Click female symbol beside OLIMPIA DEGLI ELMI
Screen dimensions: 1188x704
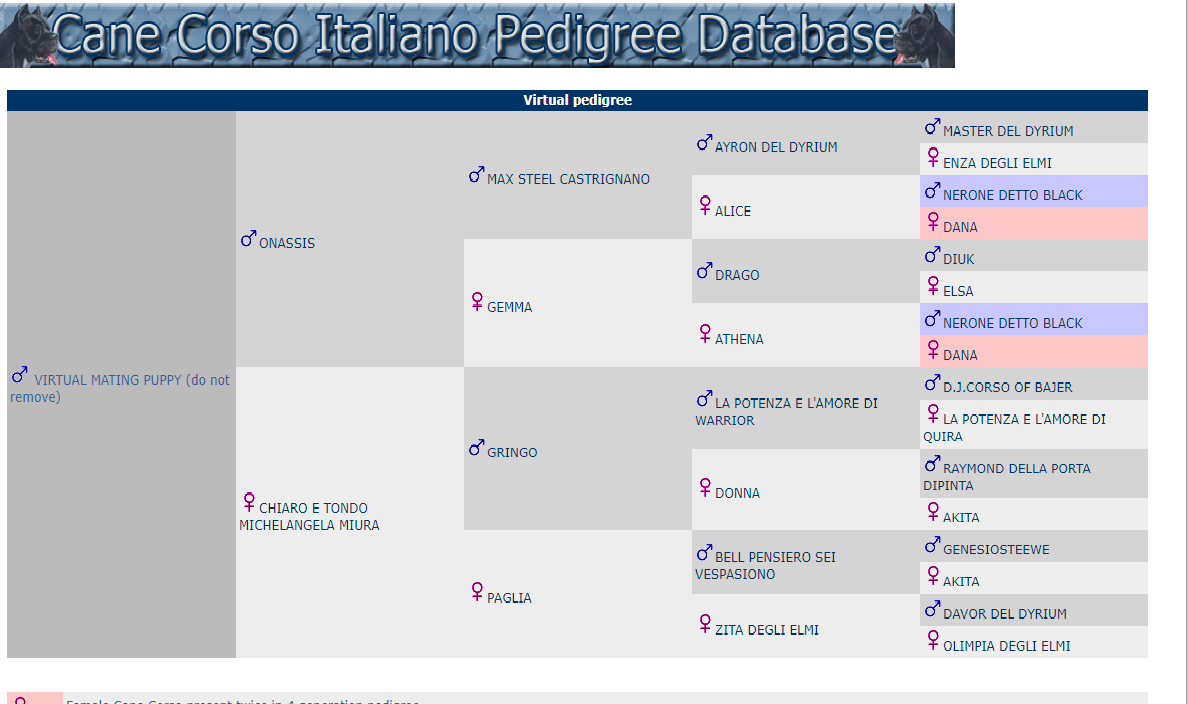tap(933, 640)
